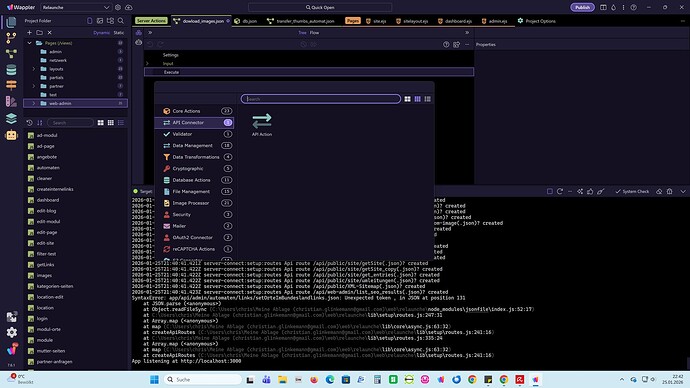Viewport: 690px width, 388px height.
Task: Expand the right panel double chevron
Action: coord(467,33)
